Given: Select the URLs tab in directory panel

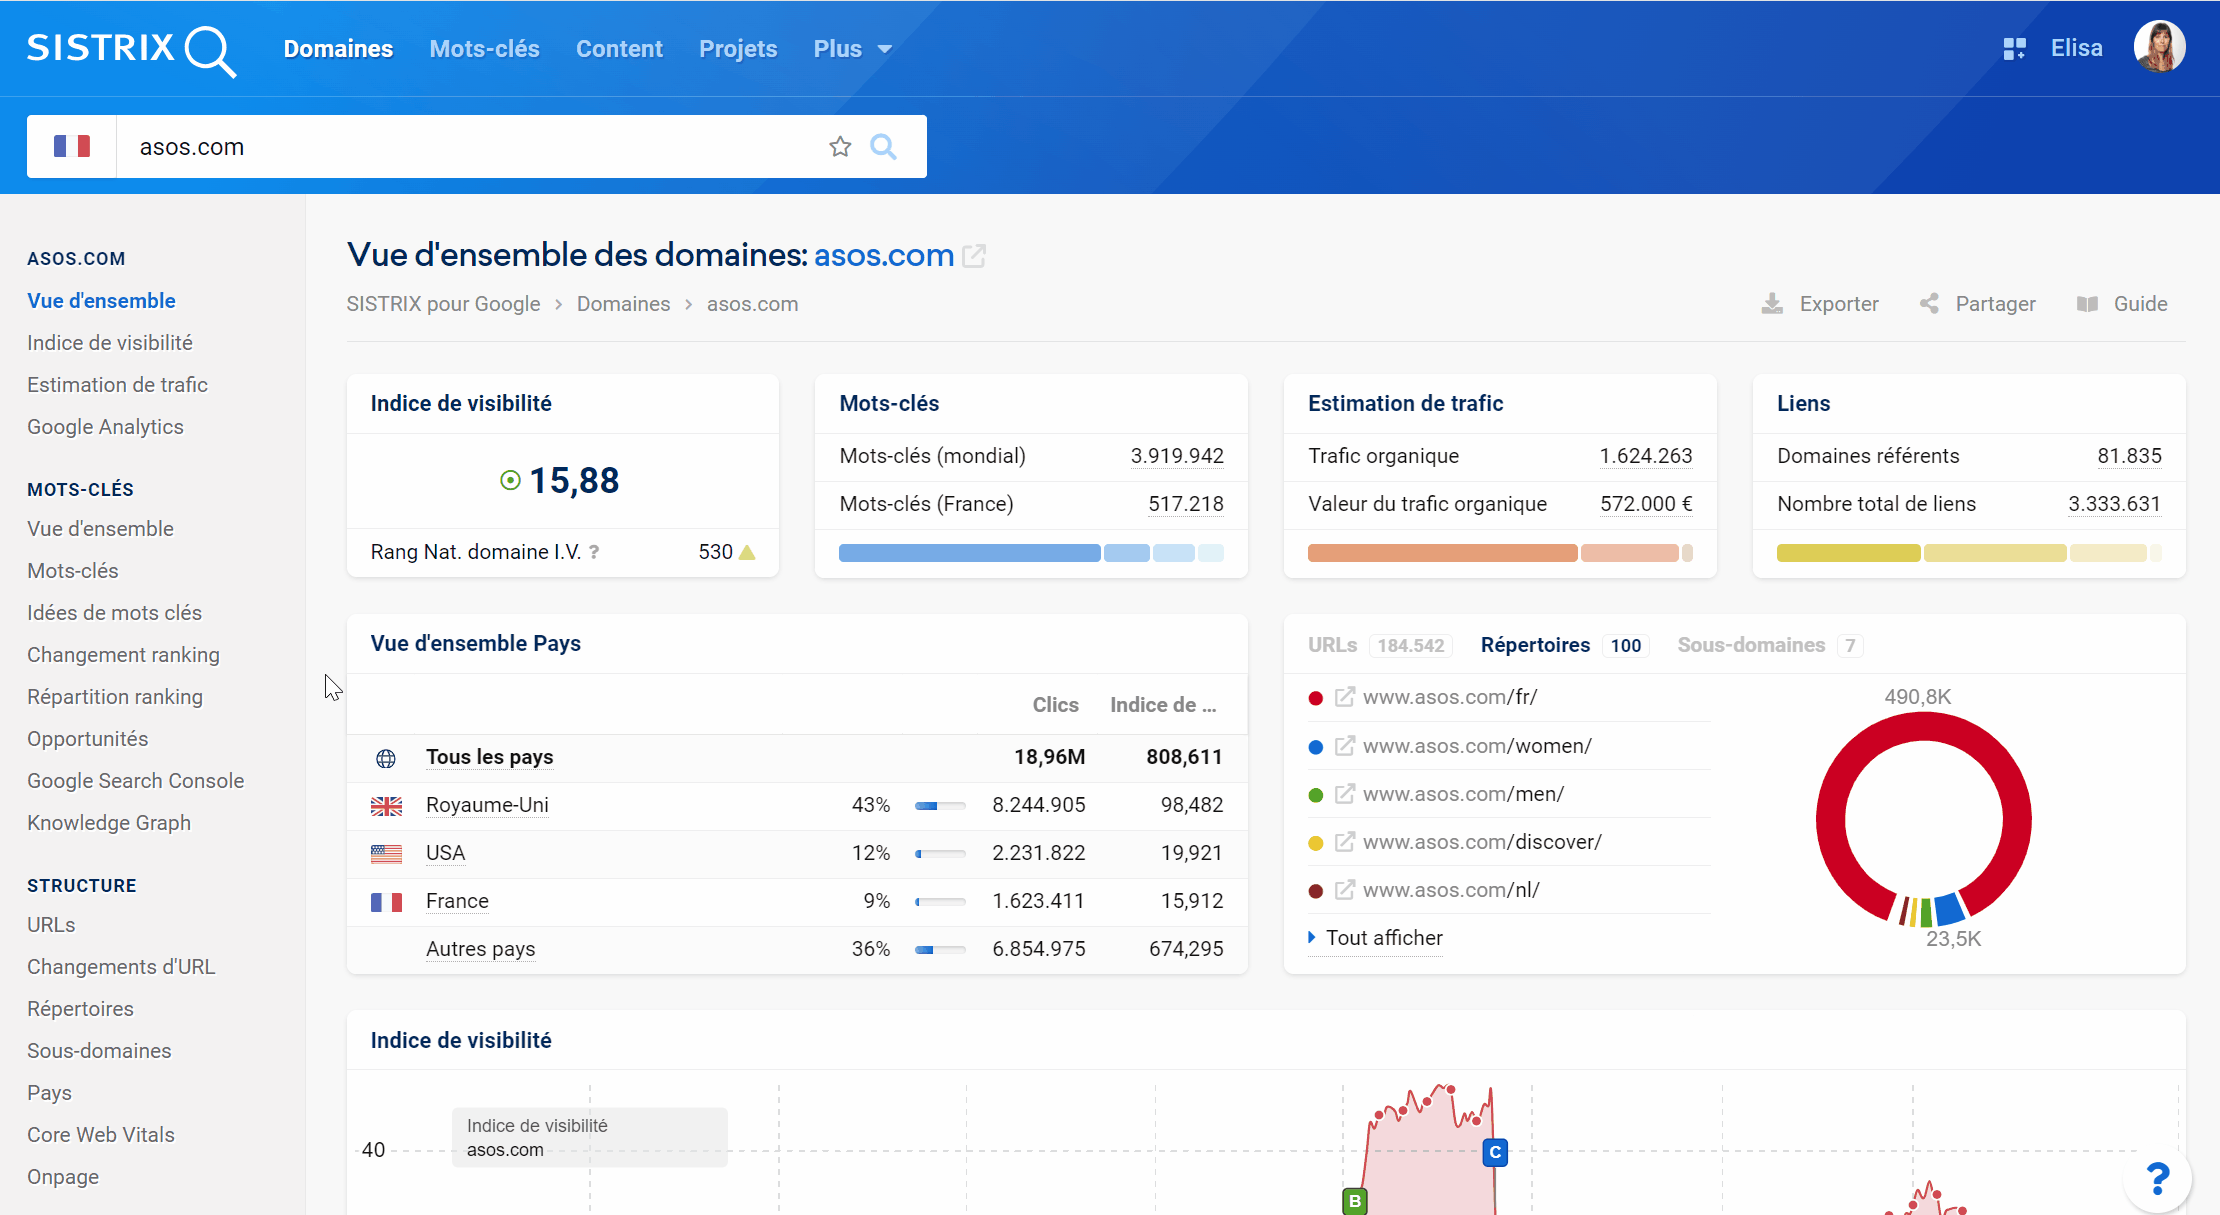Looking at the screenshot, I should pyautogui.click(x=1328, y=645).
